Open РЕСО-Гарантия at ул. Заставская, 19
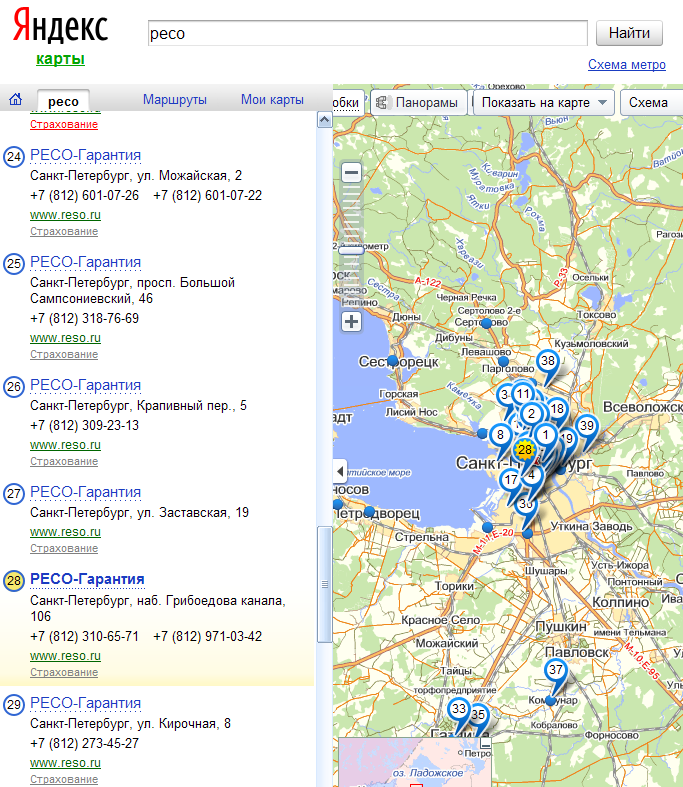Screen dimensions: 683x787 pyautogui.click(x=85, y=492)
